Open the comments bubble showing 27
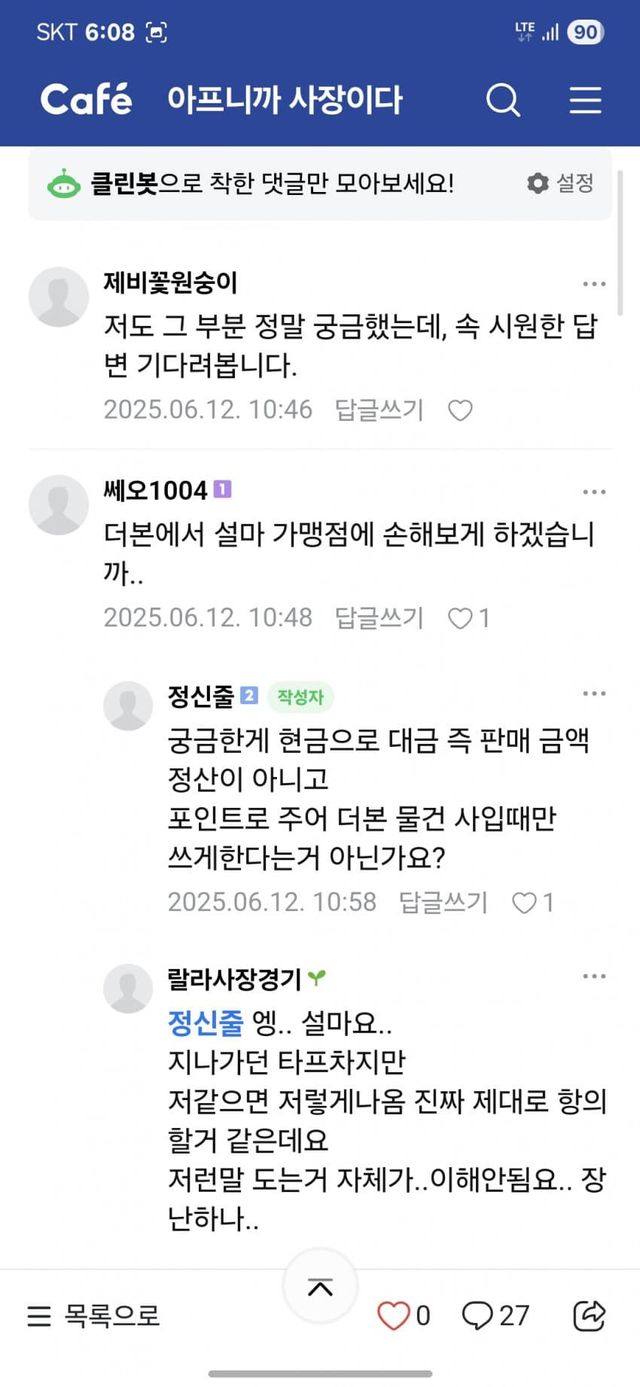This screenshot has width=640, height=1387. (495, 1315)
